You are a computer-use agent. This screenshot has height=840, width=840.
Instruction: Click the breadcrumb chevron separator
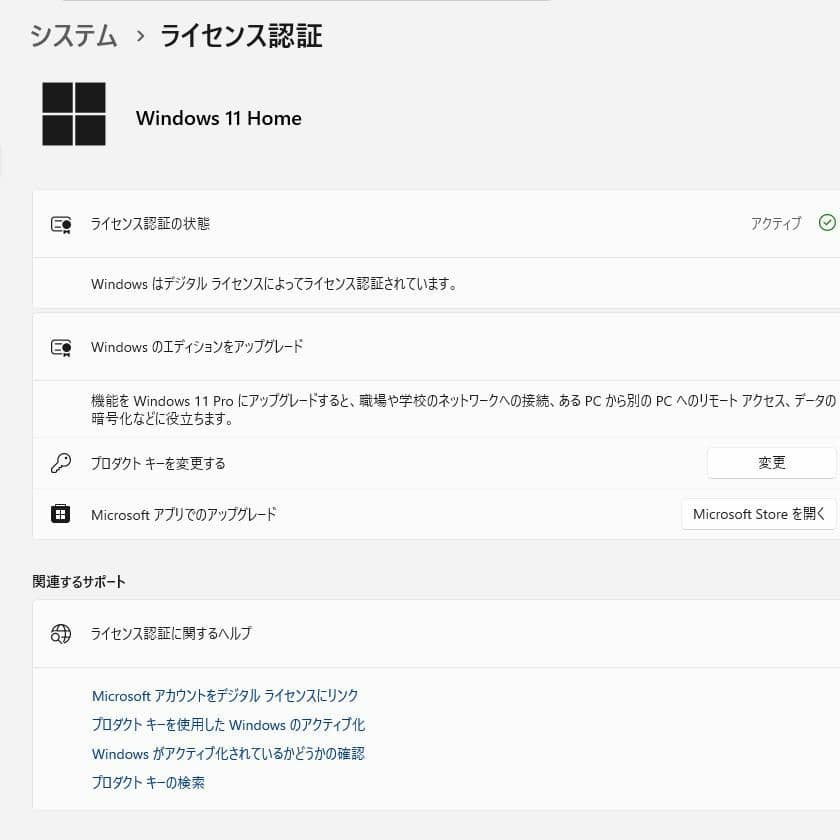(x=140, y=36)
